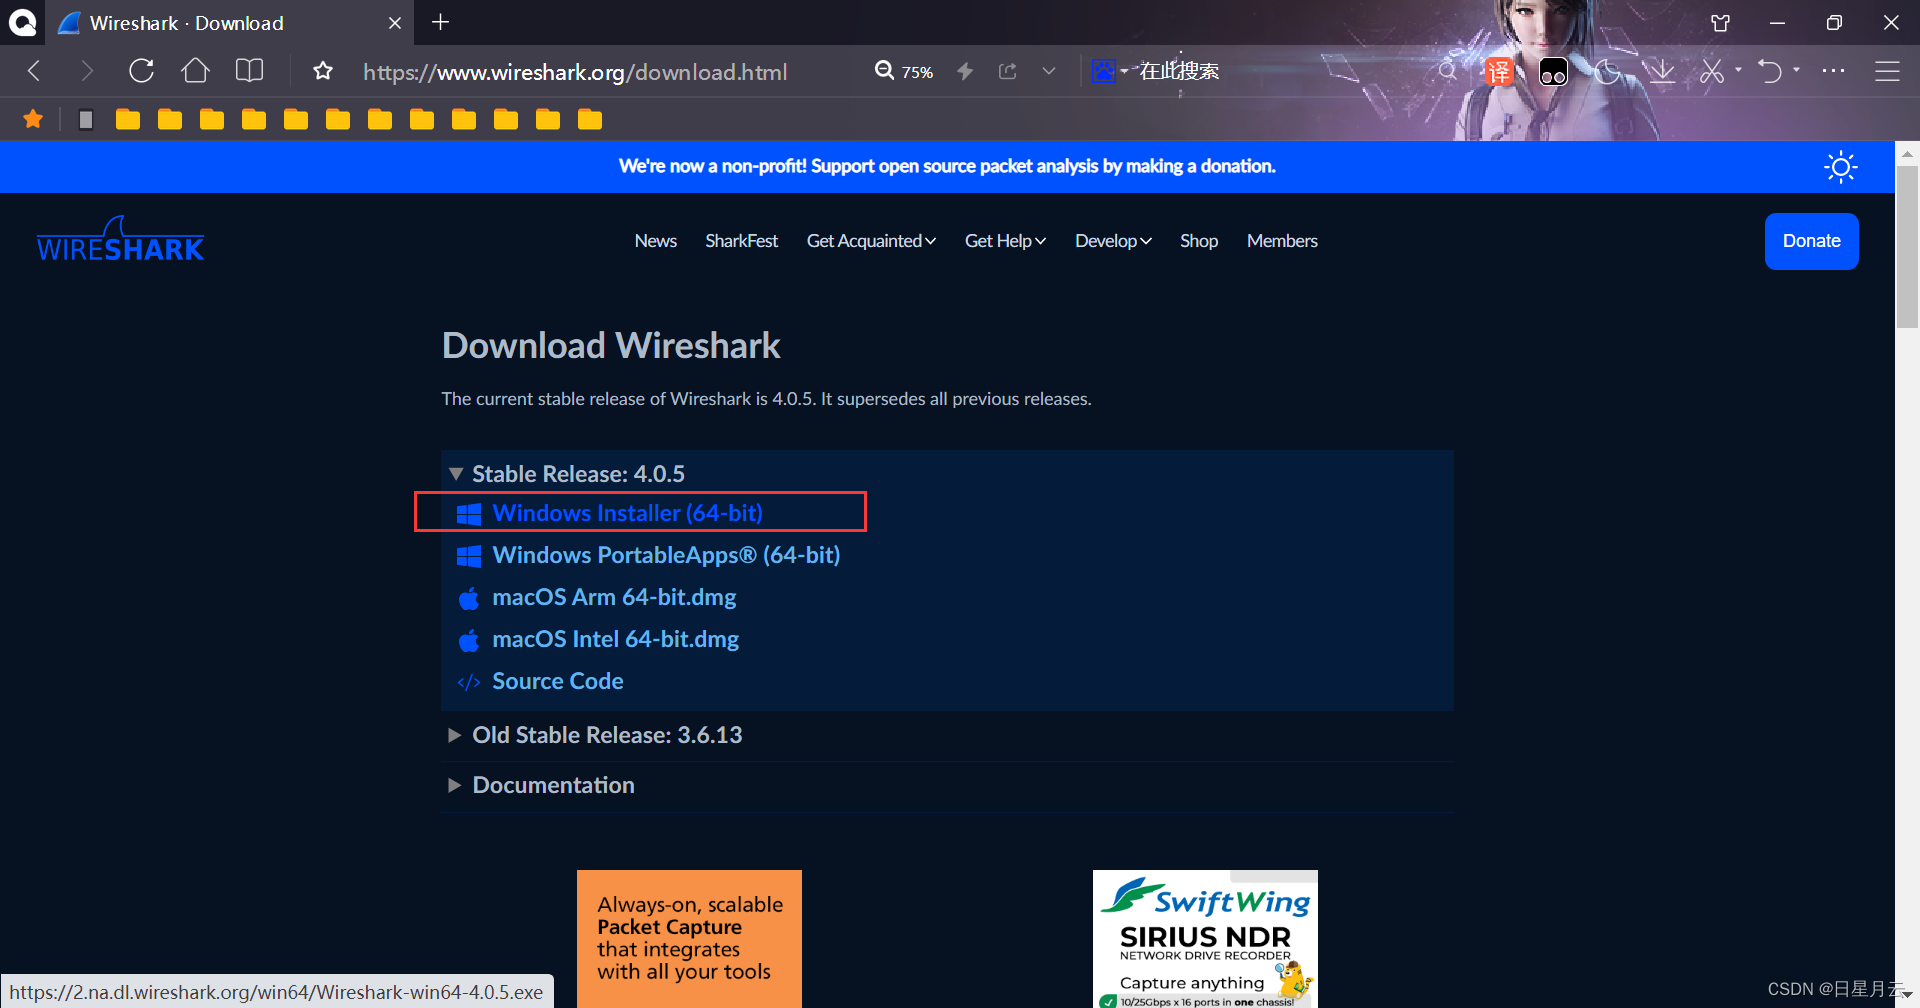Viewport: 1920px width, 1008px height.
Task: Click the vertical page scrollbar thumb
Action: pyautogui.click(x=1907, y=246)
